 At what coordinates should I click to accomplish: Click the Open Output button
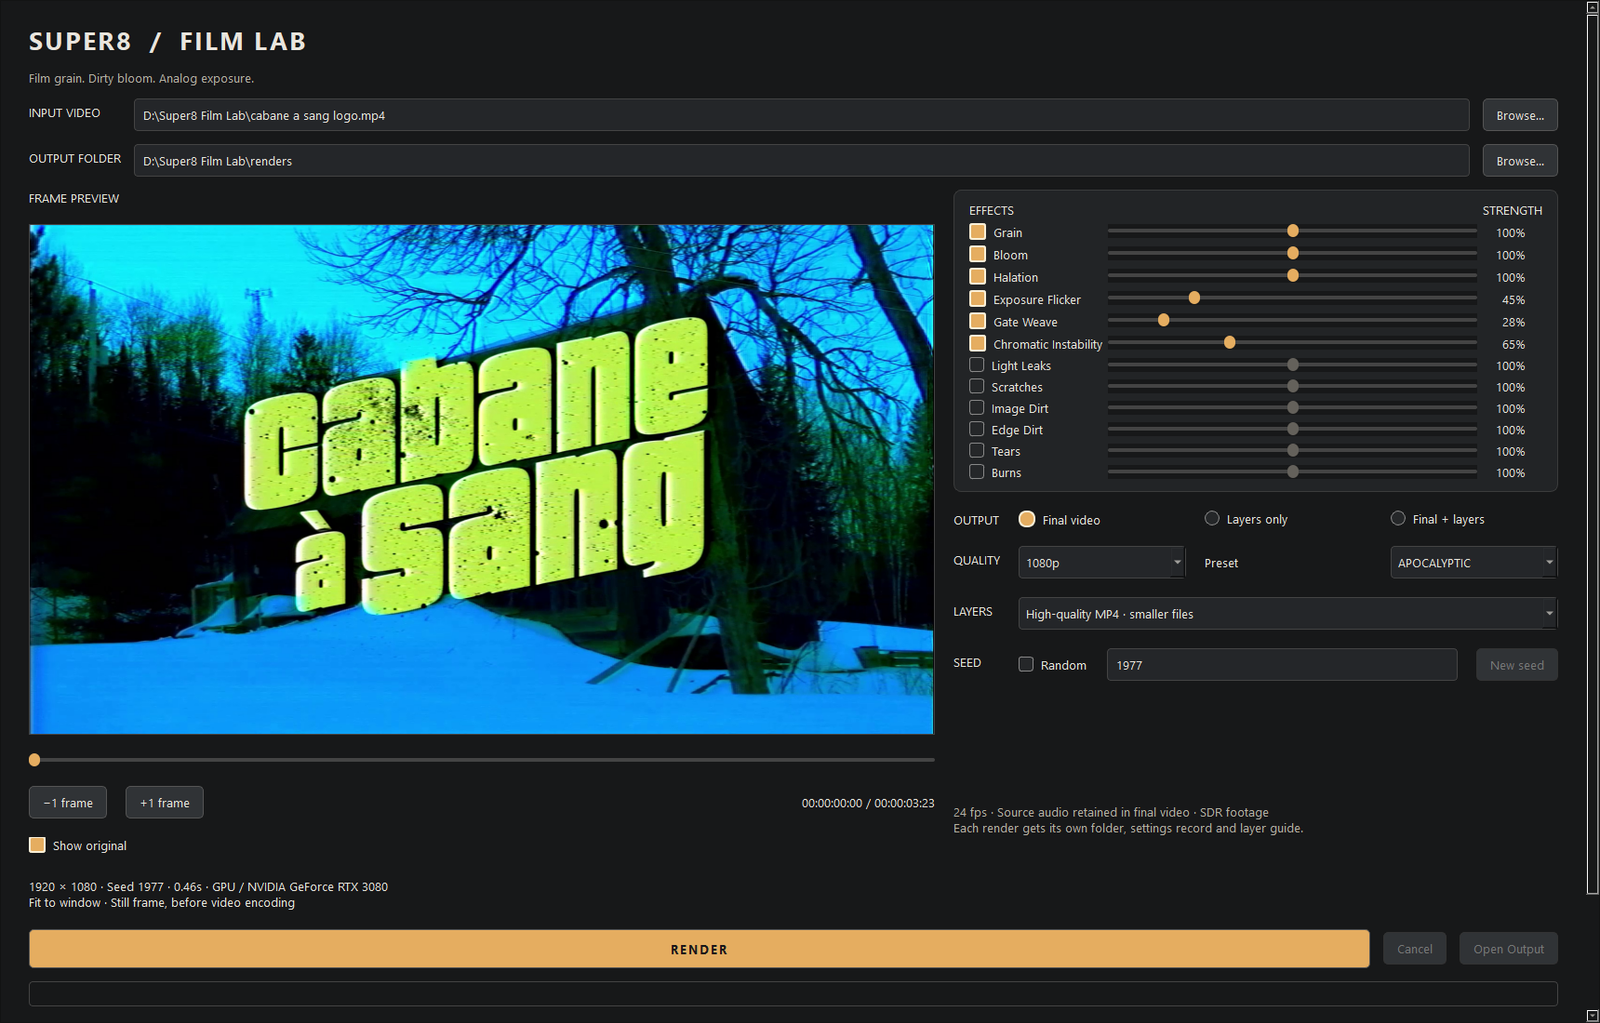1508,948
